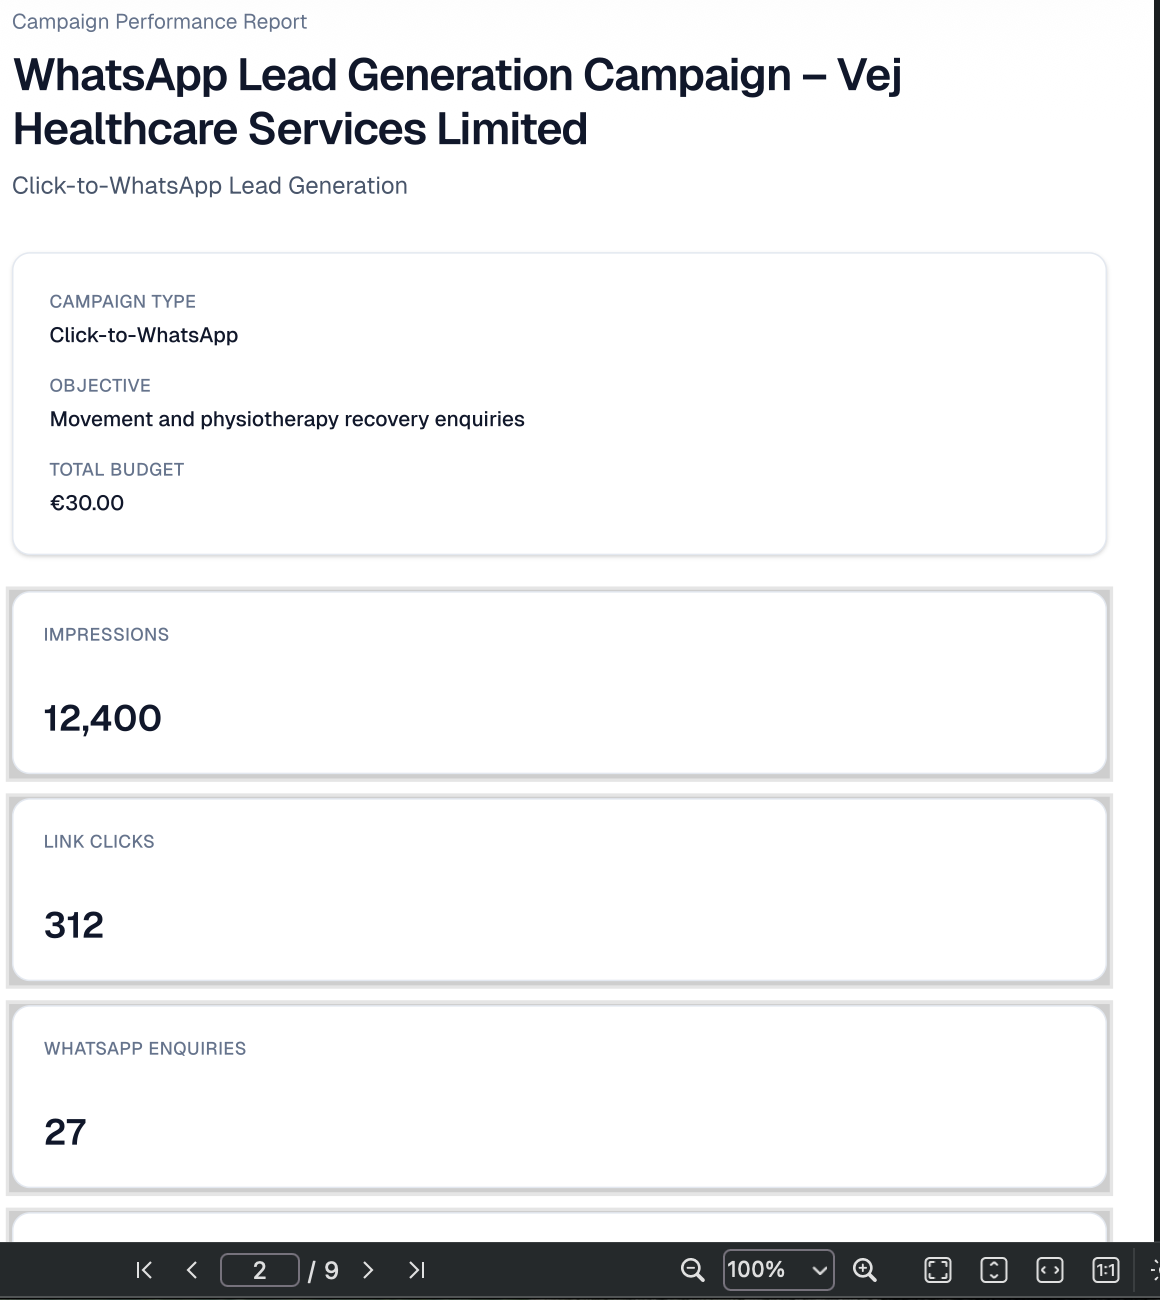Screen dimensions: 1160x1300
Task: Go to the previous page
Action: coord(192,1270)
